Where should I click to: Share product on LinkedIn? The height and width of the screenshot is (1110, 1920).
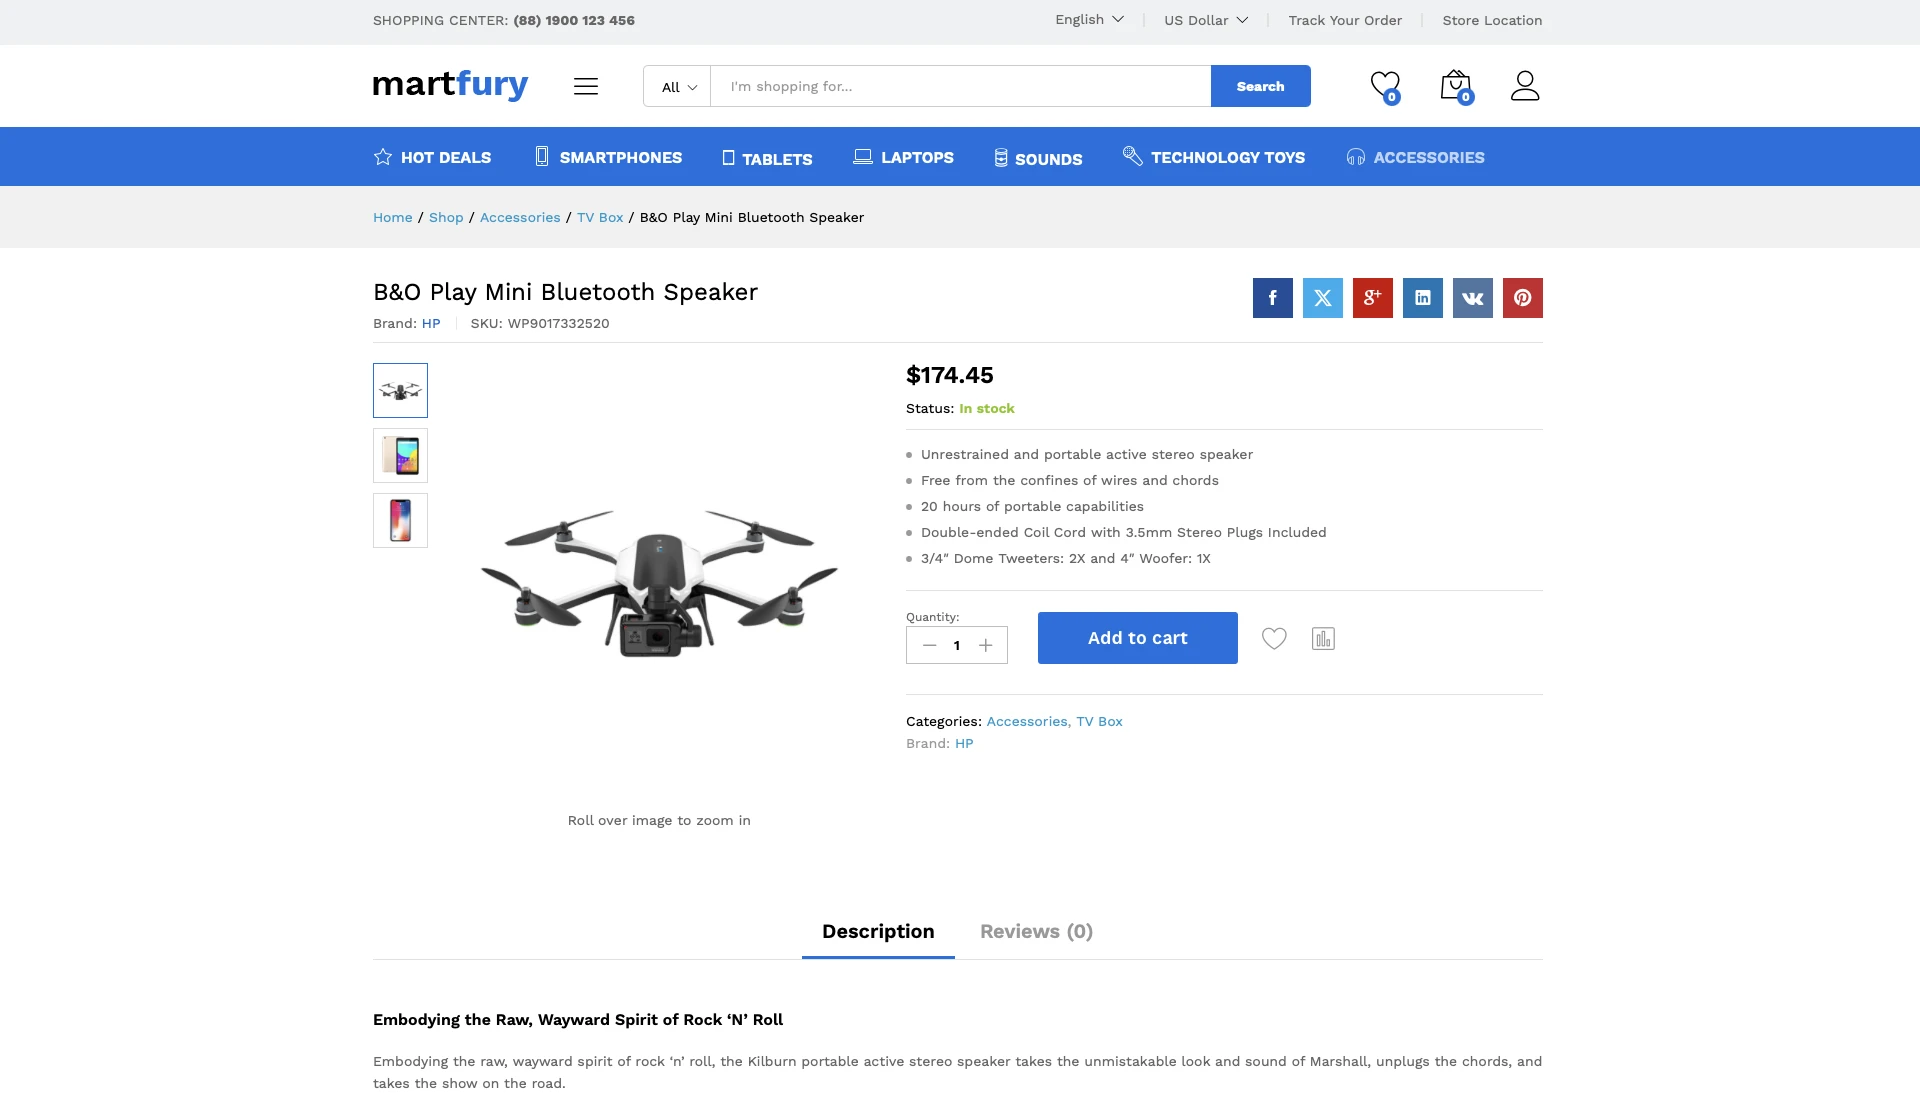point(1422,298)
